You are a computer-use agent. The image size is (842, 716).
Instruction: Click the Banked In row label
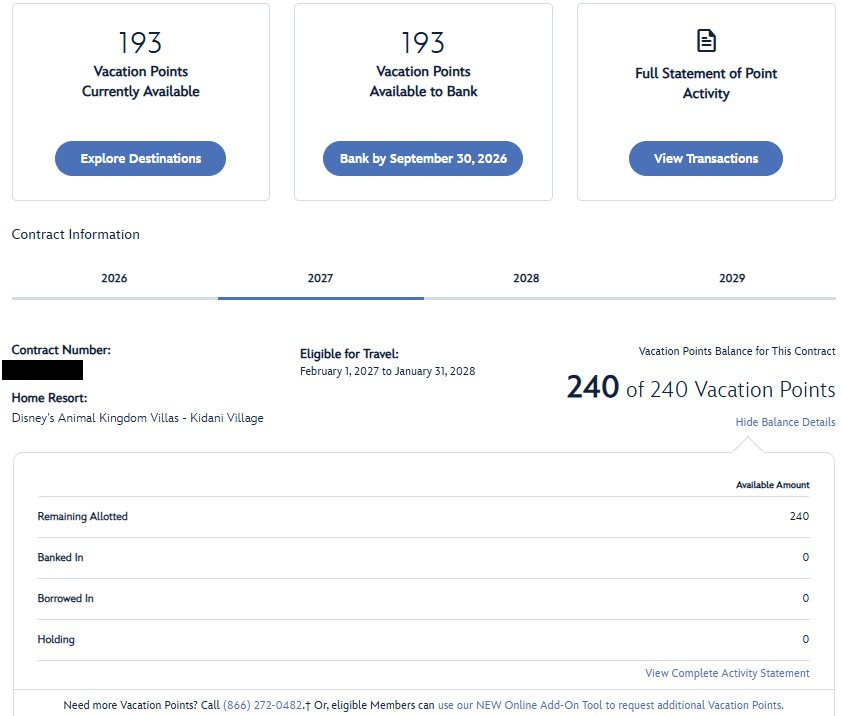tap(61, 557)
